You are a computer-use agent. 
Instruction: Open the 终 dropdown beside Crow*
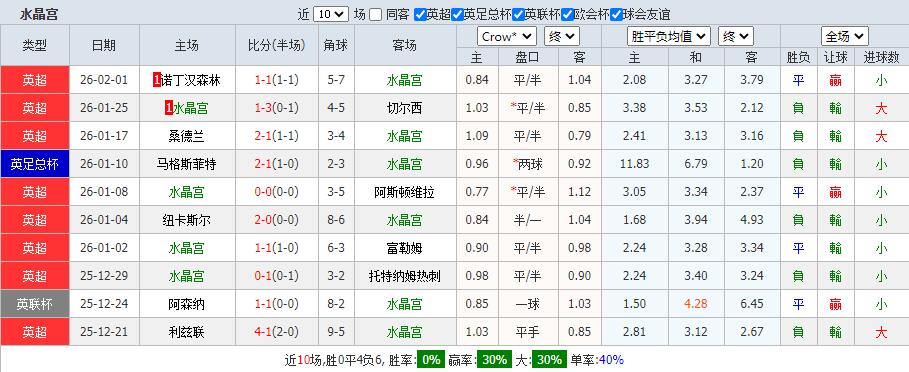point(562,37)
